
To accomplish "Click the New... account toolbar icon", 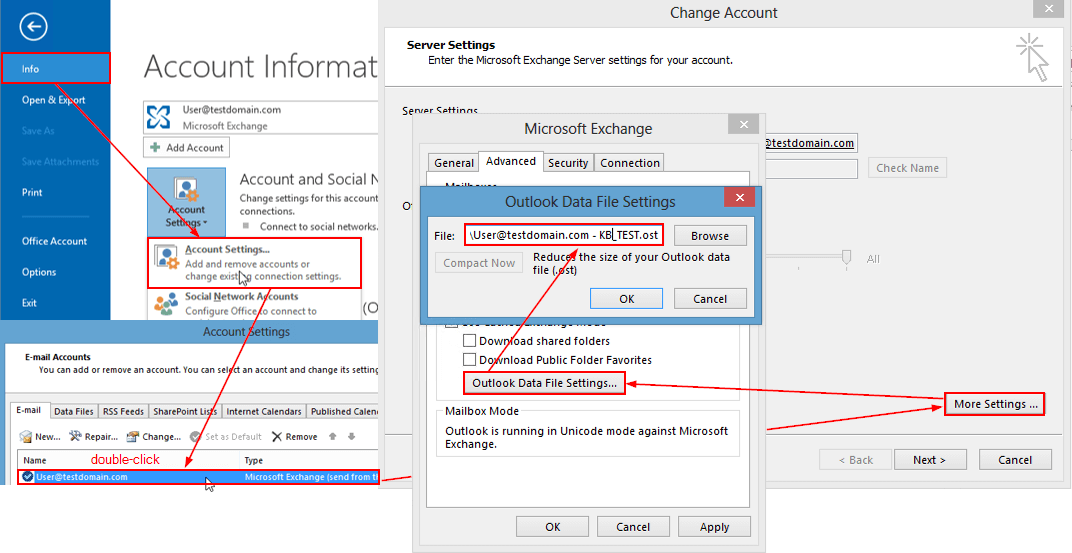I will (27, 436).
